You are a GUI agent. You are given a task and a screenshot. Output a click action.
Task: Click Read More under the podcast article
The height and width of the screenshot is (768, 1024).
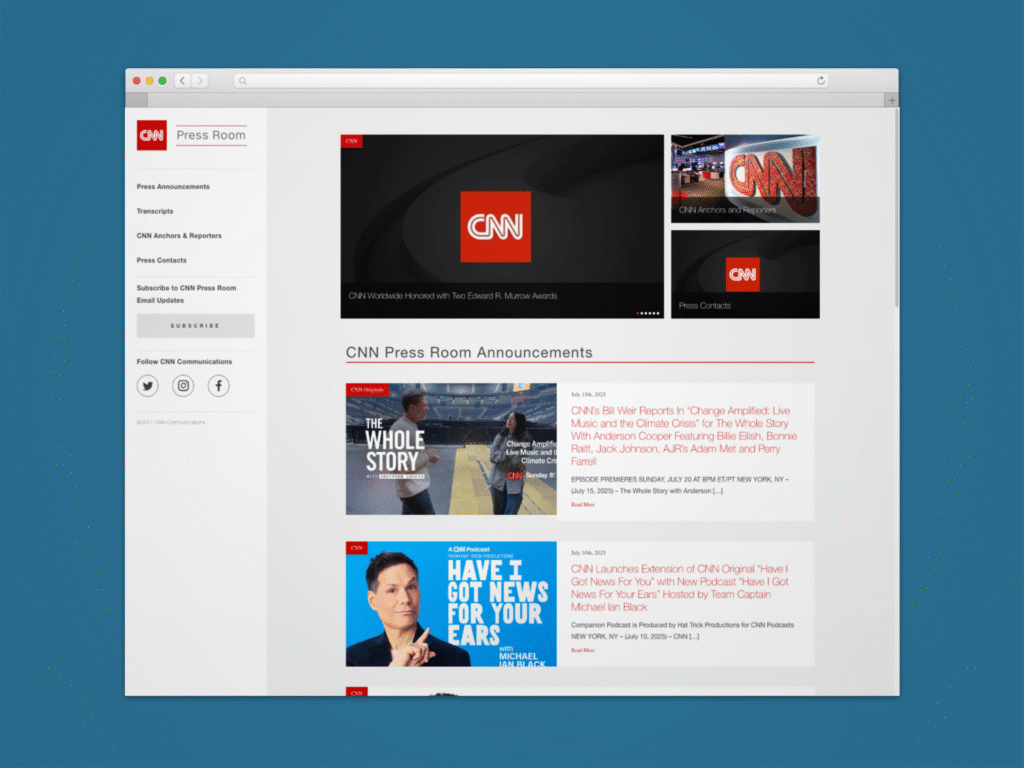tap(583, 650)
